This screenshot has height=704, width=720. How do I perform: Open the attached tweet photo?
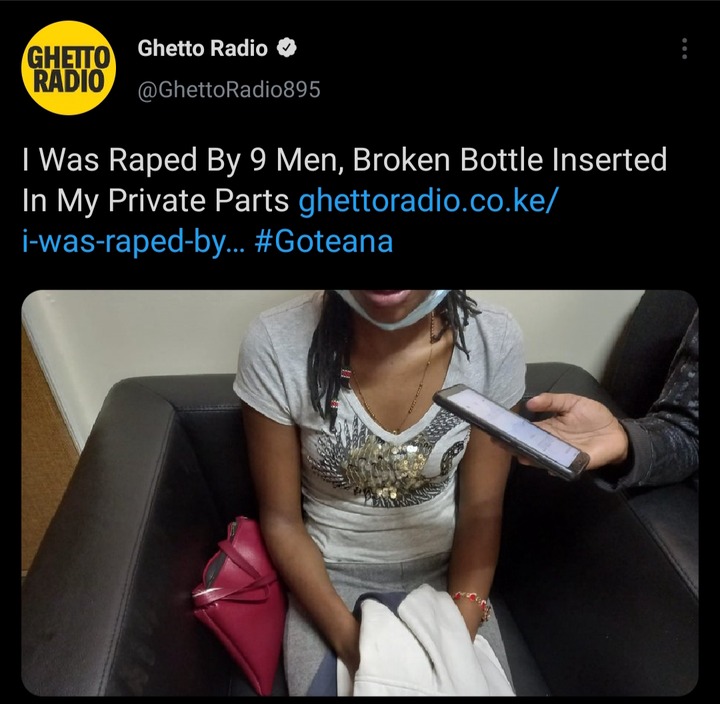(360, 493)
